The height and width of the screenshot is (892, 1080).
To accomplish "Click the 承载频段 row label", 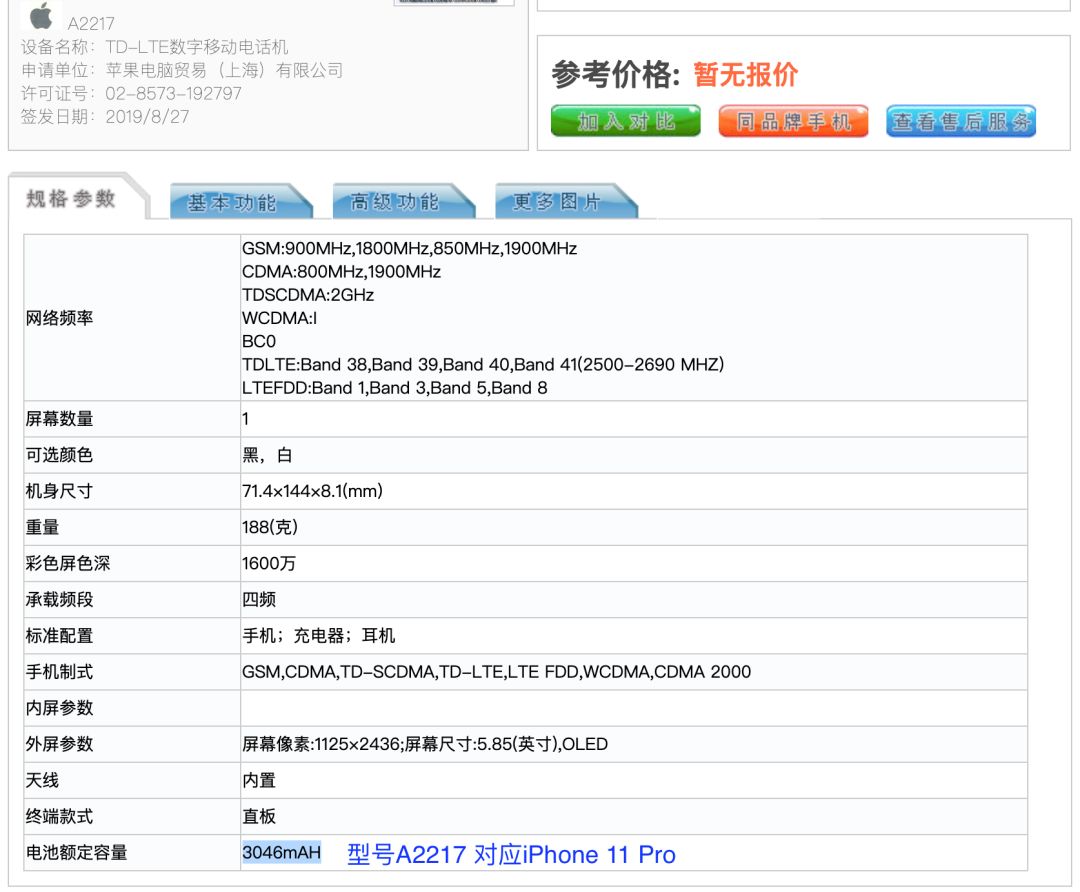I will click(59, 600).
